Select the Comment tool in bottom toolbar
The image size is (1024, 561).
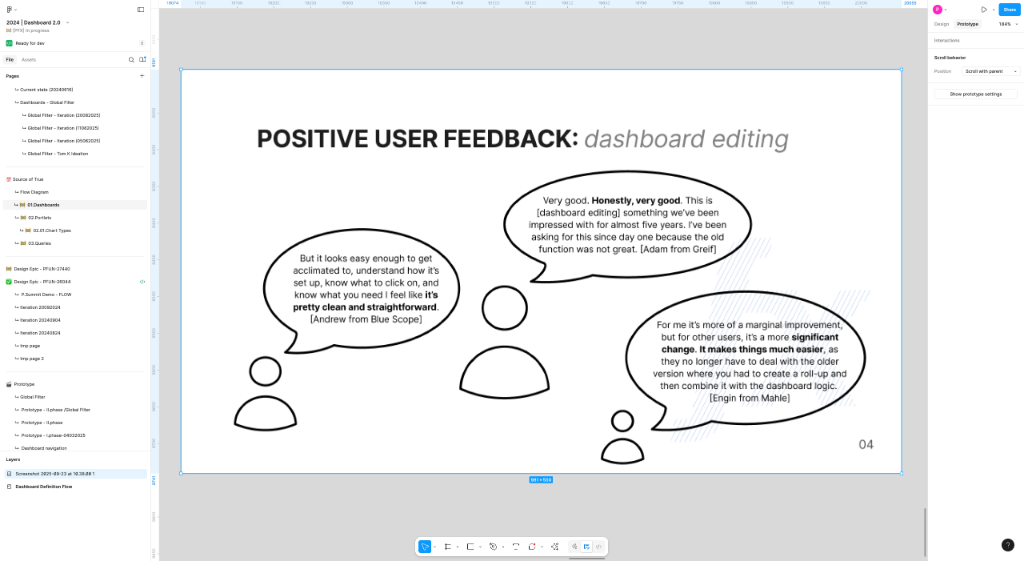pos(532,547)
